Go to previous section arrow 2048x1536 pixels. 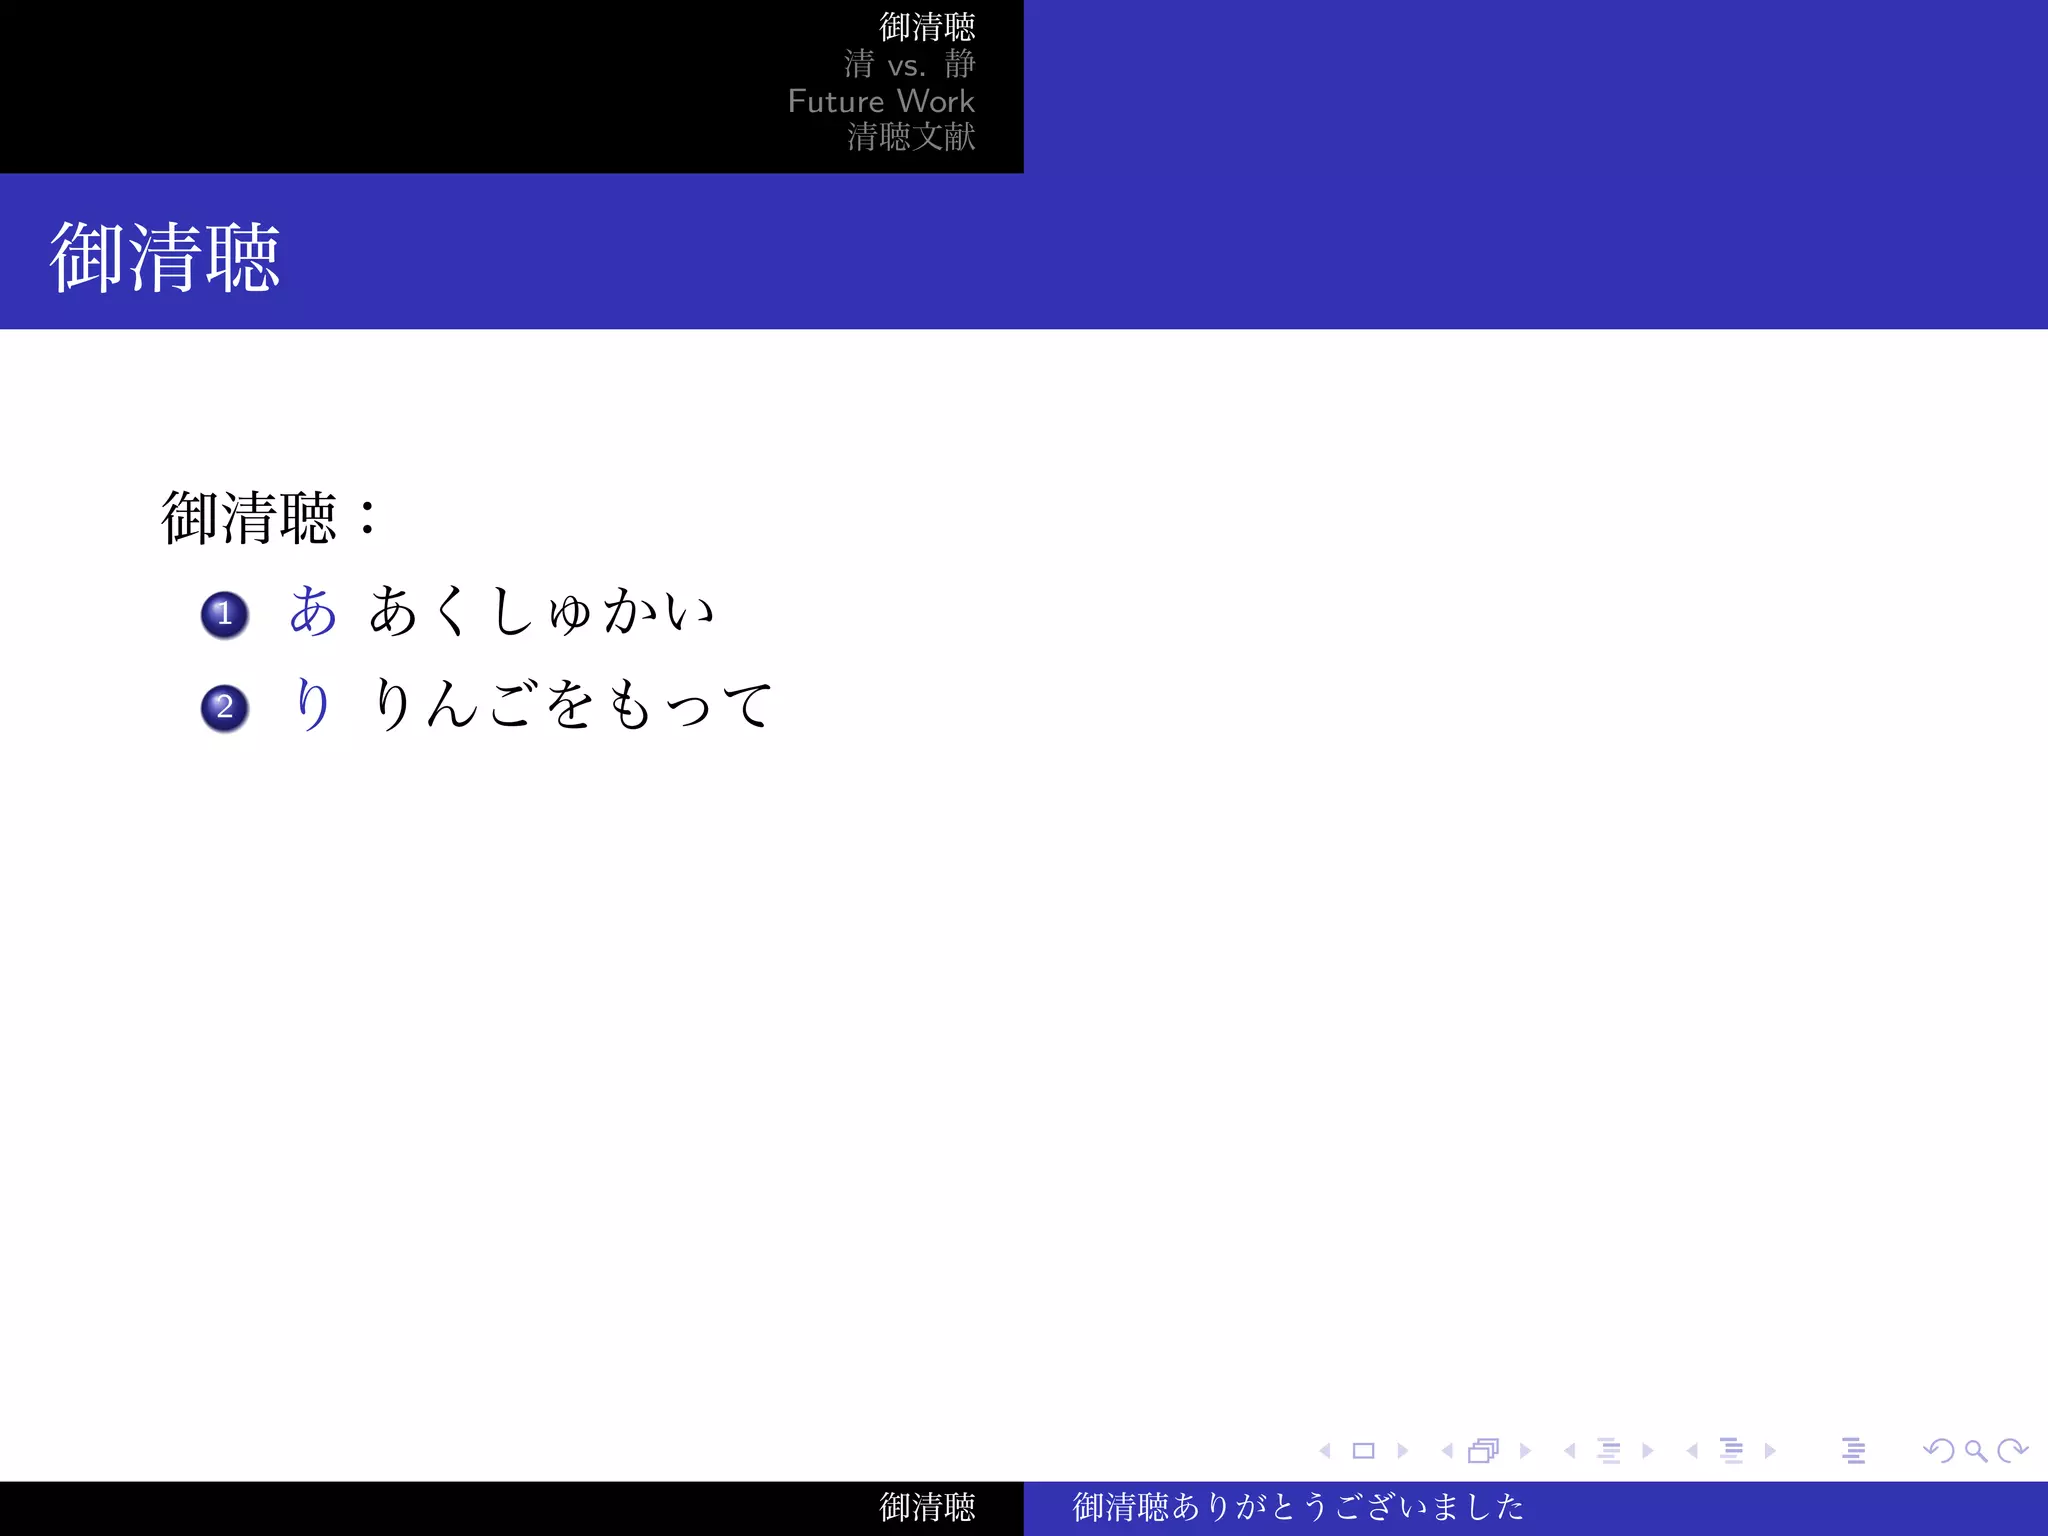tap(1692, 1451)
